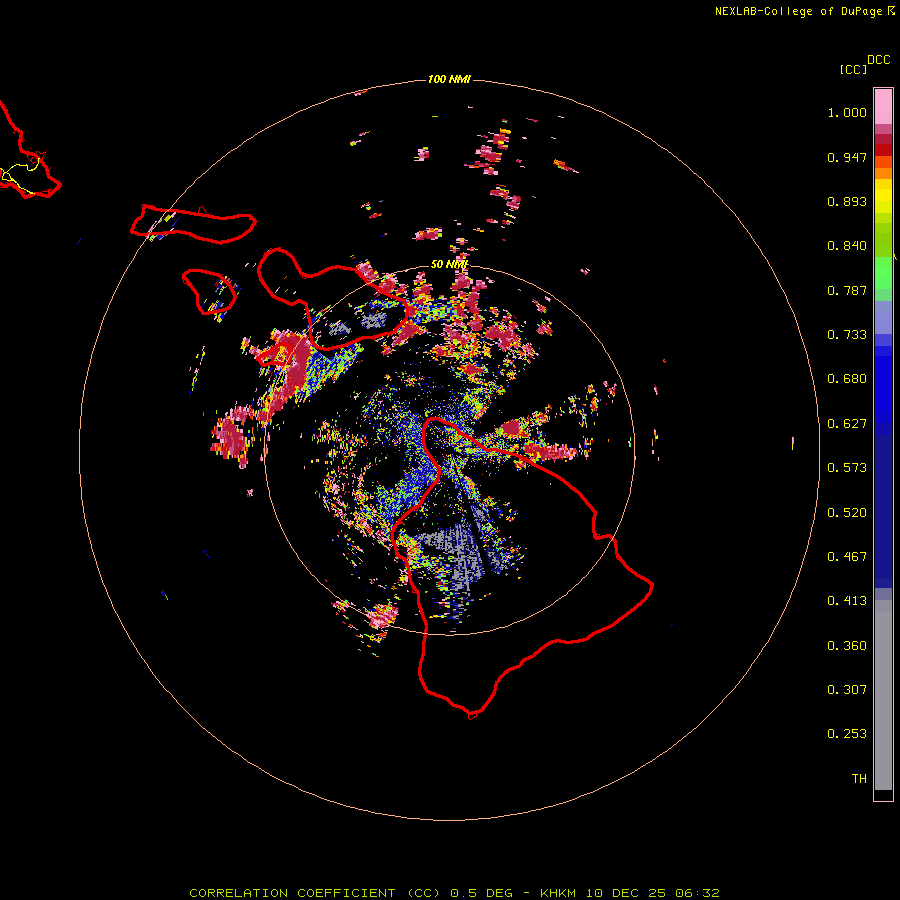Click the DCC label above color bar

[x=879, y=60]
